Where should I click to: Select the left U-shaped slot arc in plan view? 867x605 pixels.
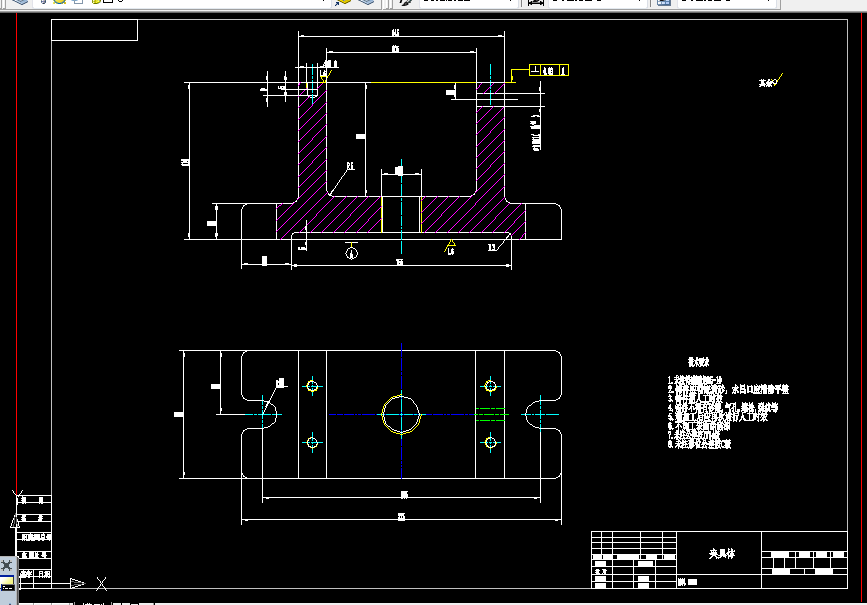[270, 414]
